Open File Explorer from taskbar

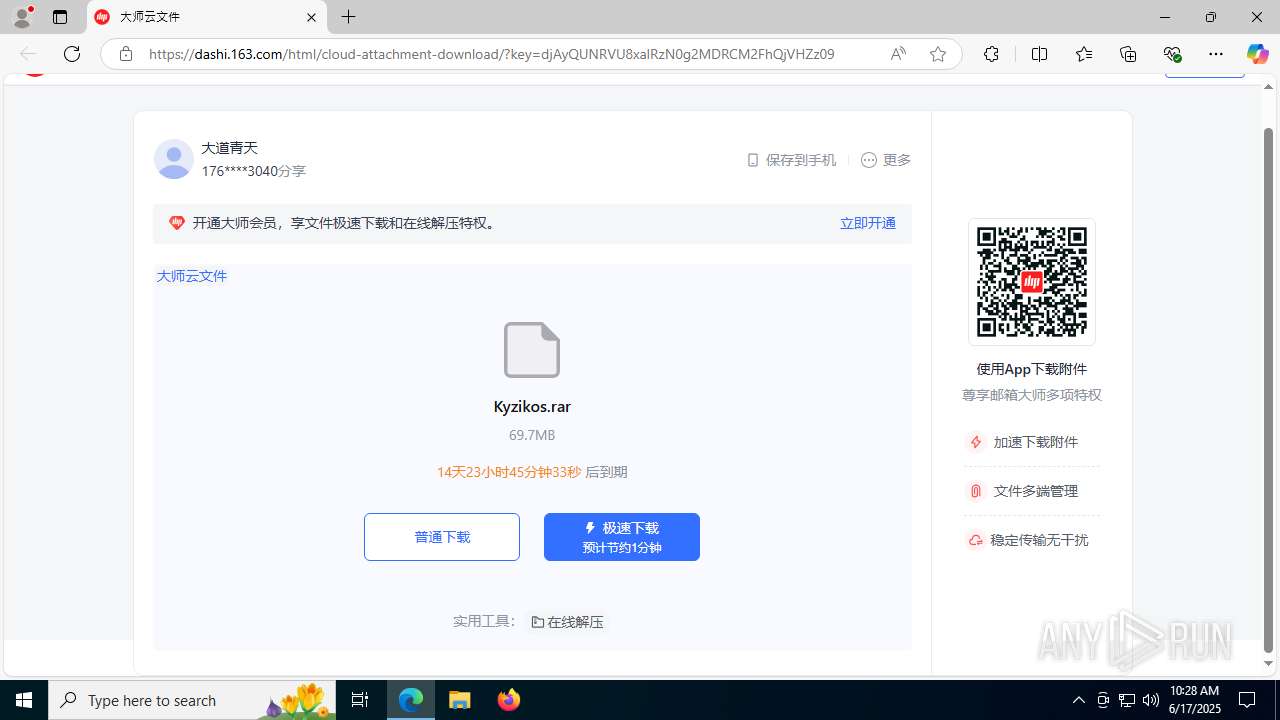[460, 700]
